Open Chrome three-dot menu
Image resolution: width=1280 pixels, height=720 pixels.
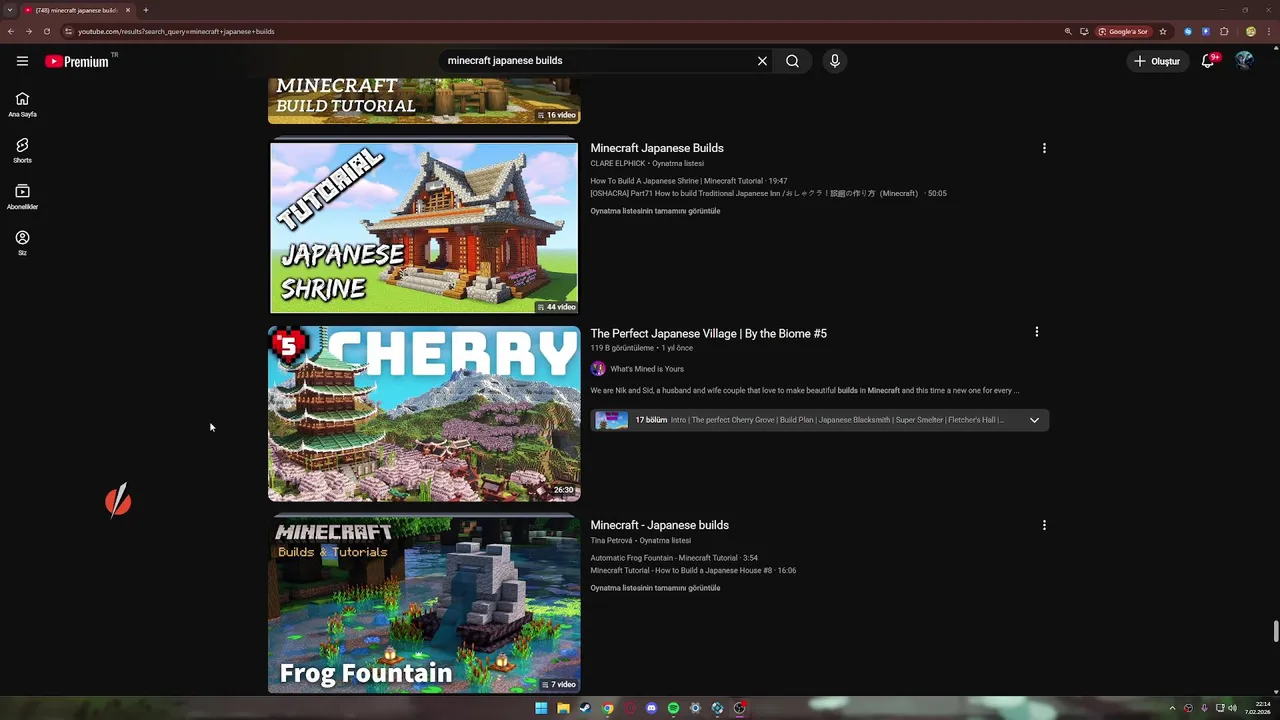pyautogui.click(x=1268, y=31)
